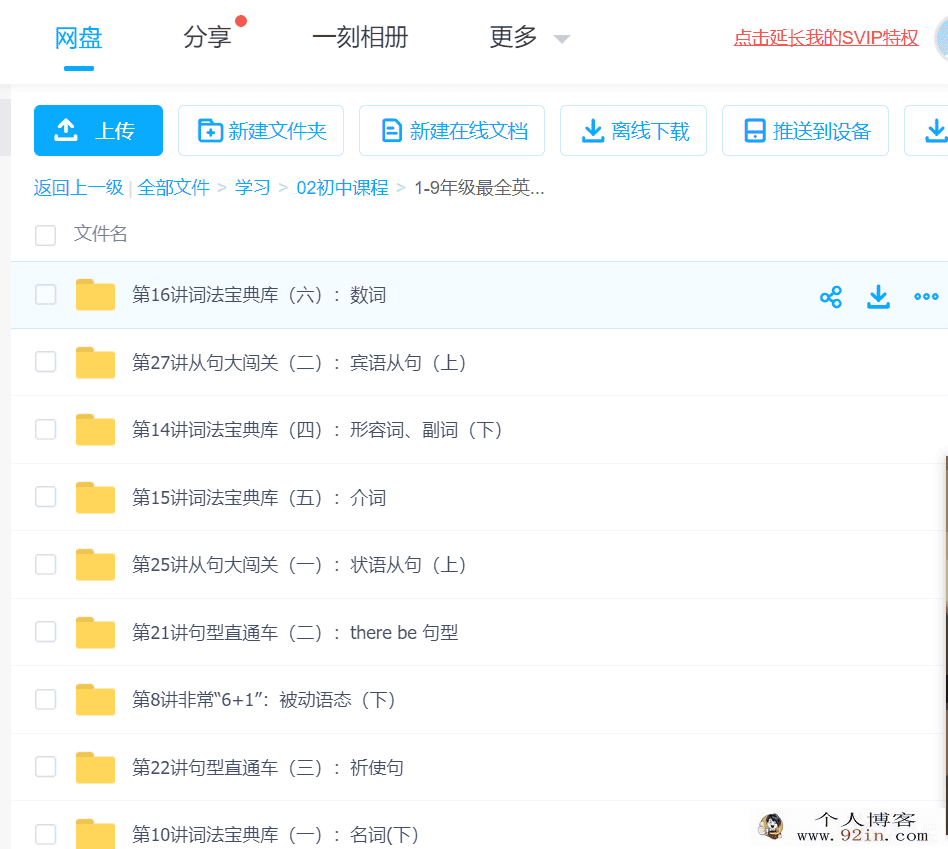Check the box for 第16讲 数词 folder
The image size is (948, 849).
pos(45,295)
